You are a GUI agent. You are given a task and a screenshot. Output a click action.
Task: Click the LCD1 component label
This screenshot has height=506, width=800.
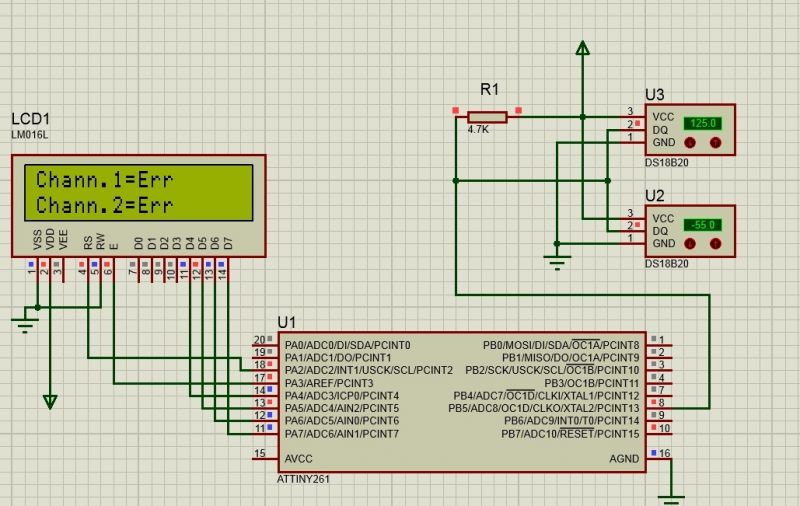pyautogui.click(x=30, y=119)
